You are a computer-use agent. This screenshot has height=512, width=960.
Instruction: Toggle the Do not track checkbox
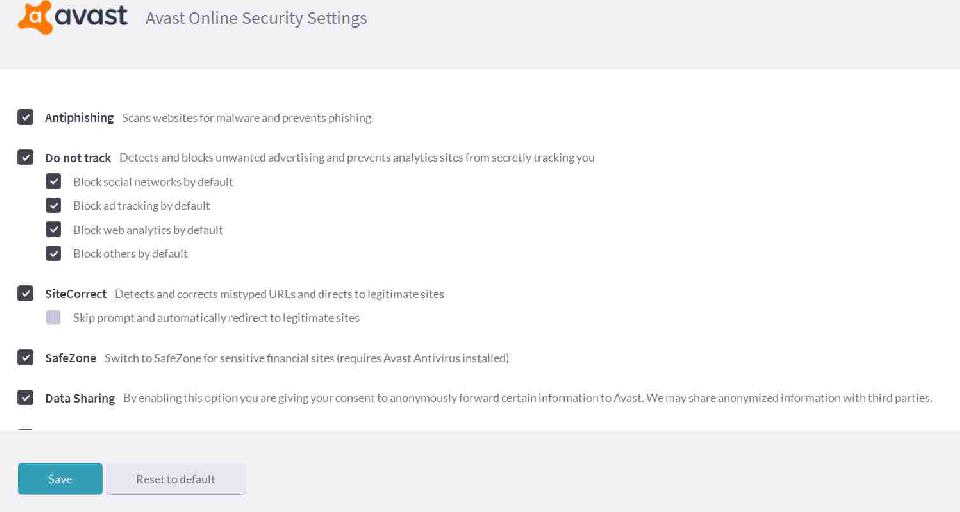pyautogui.click(x=25, y=157)
